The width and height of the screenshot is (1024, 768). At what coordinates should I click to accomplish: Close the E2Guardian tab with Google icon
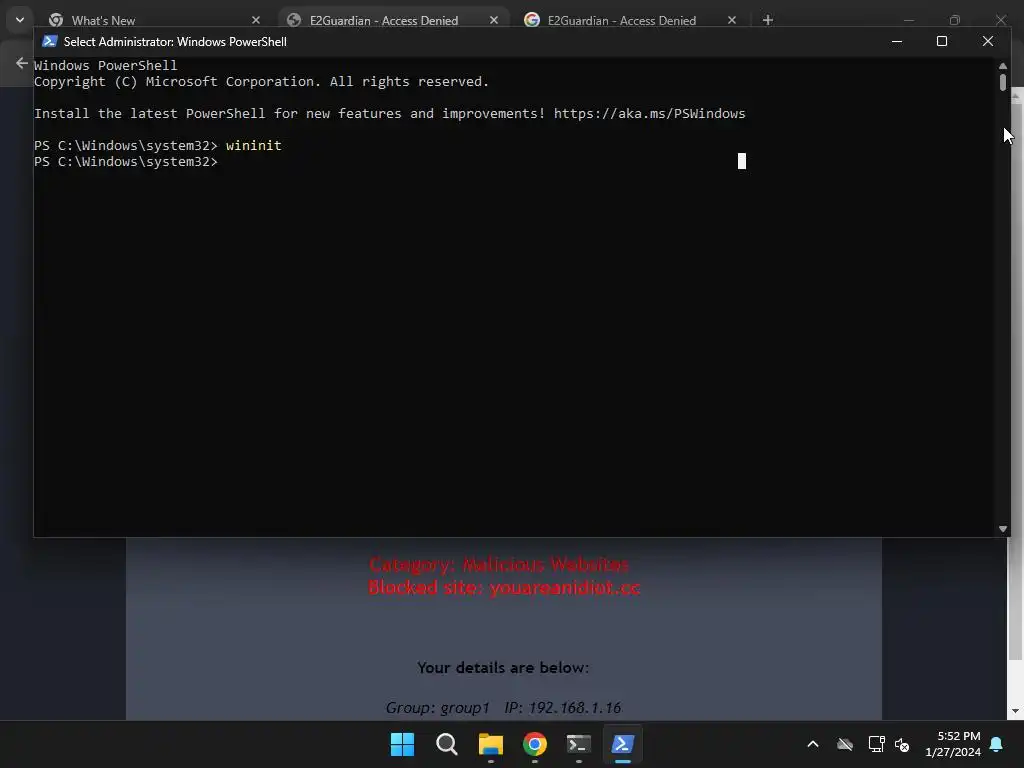point(731,20)
